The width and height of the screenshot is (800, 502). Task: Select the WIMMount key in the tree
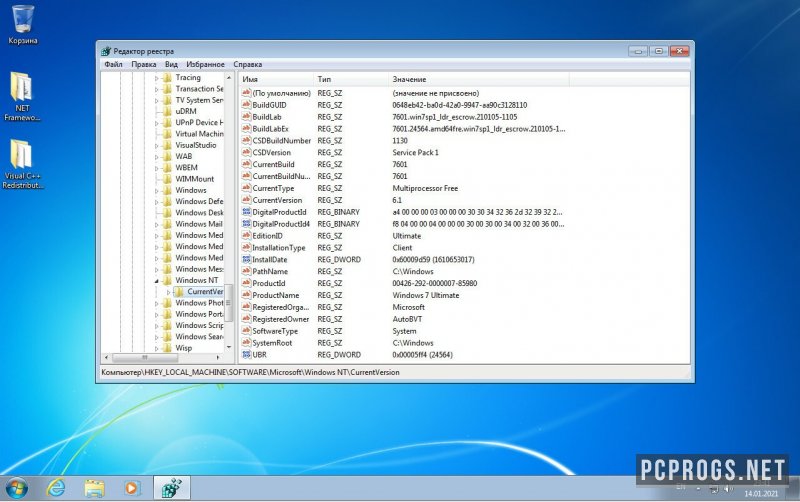point(194,179)
